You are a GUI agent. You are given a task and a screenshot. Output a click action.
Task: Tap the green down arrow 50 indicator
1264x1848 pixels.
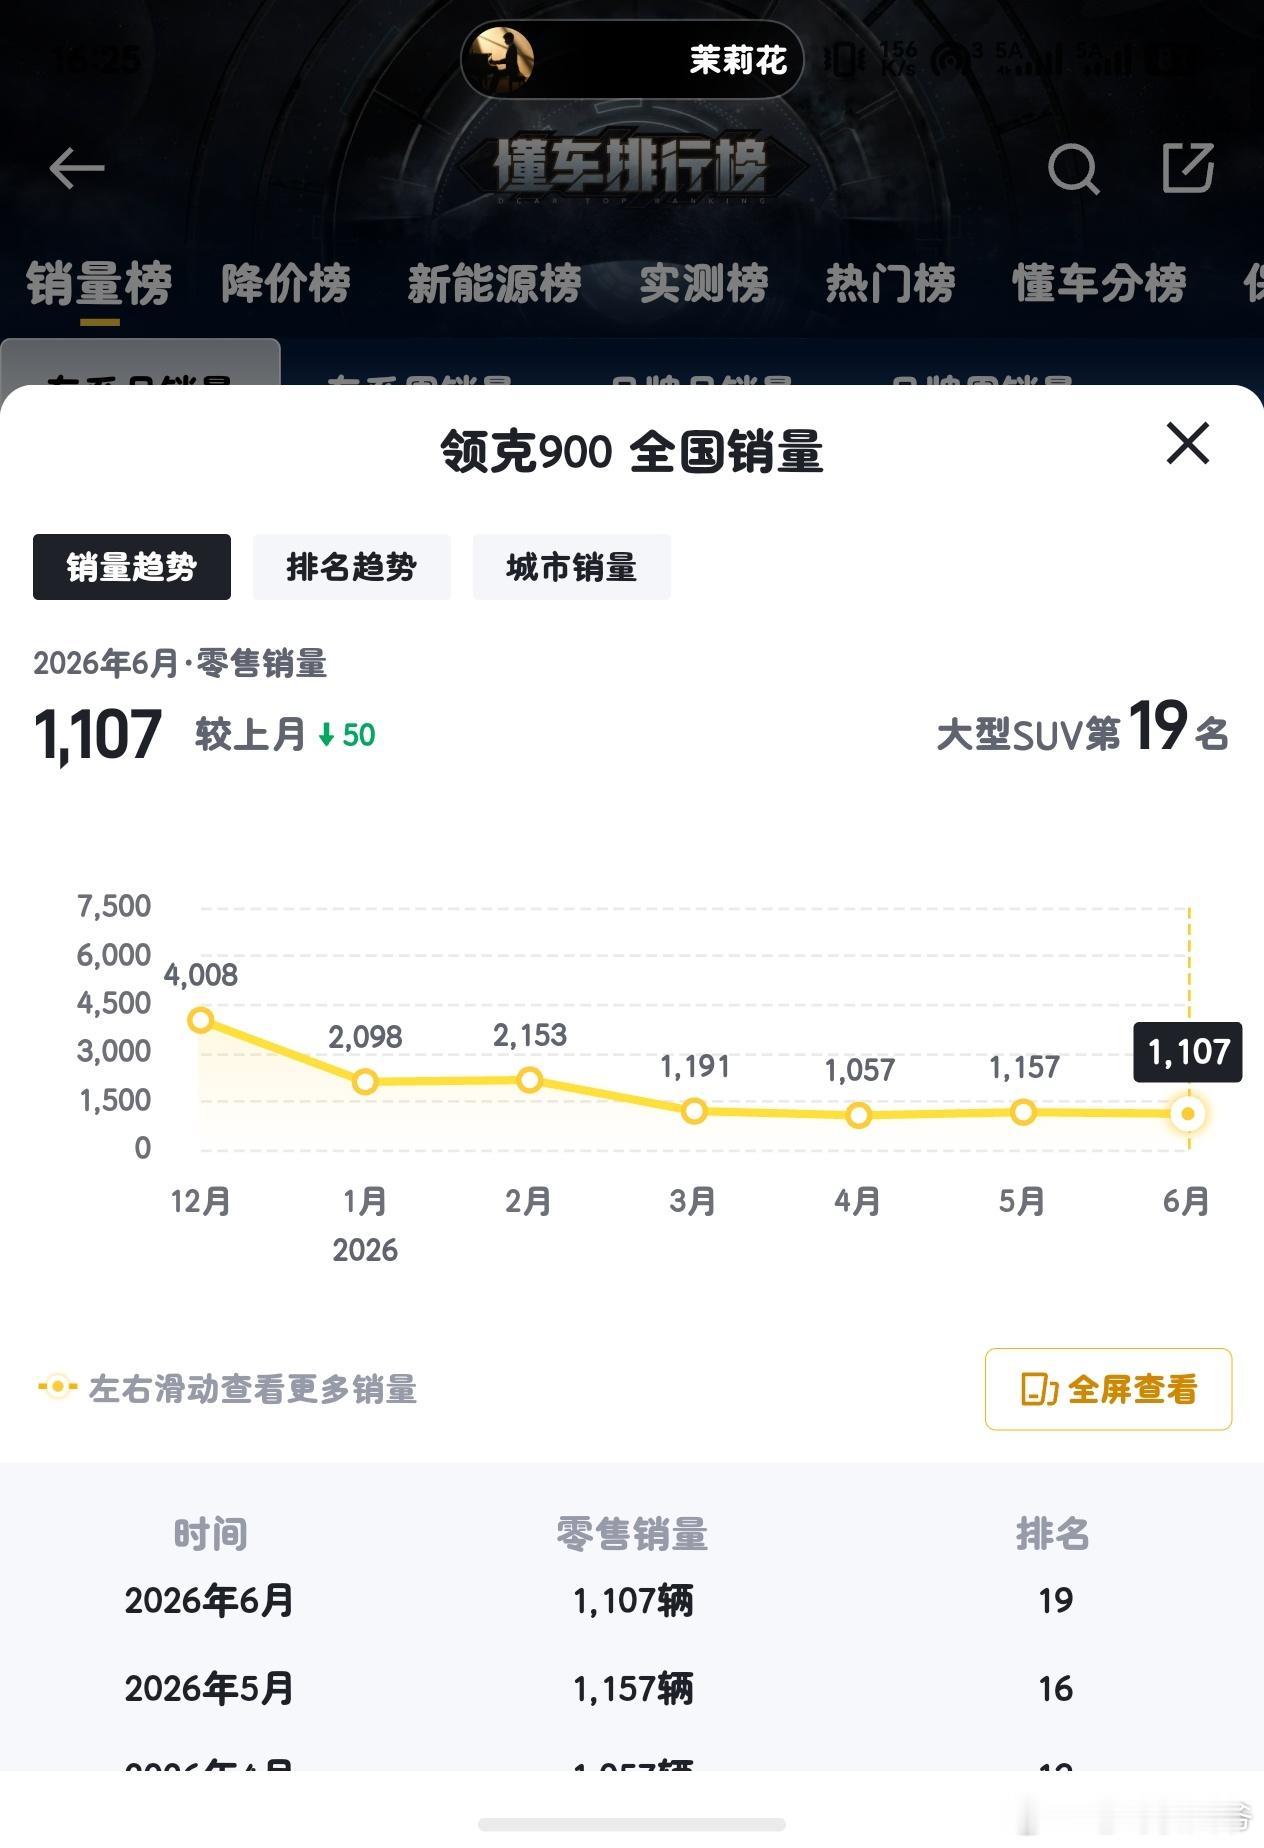tap(346, 735)
